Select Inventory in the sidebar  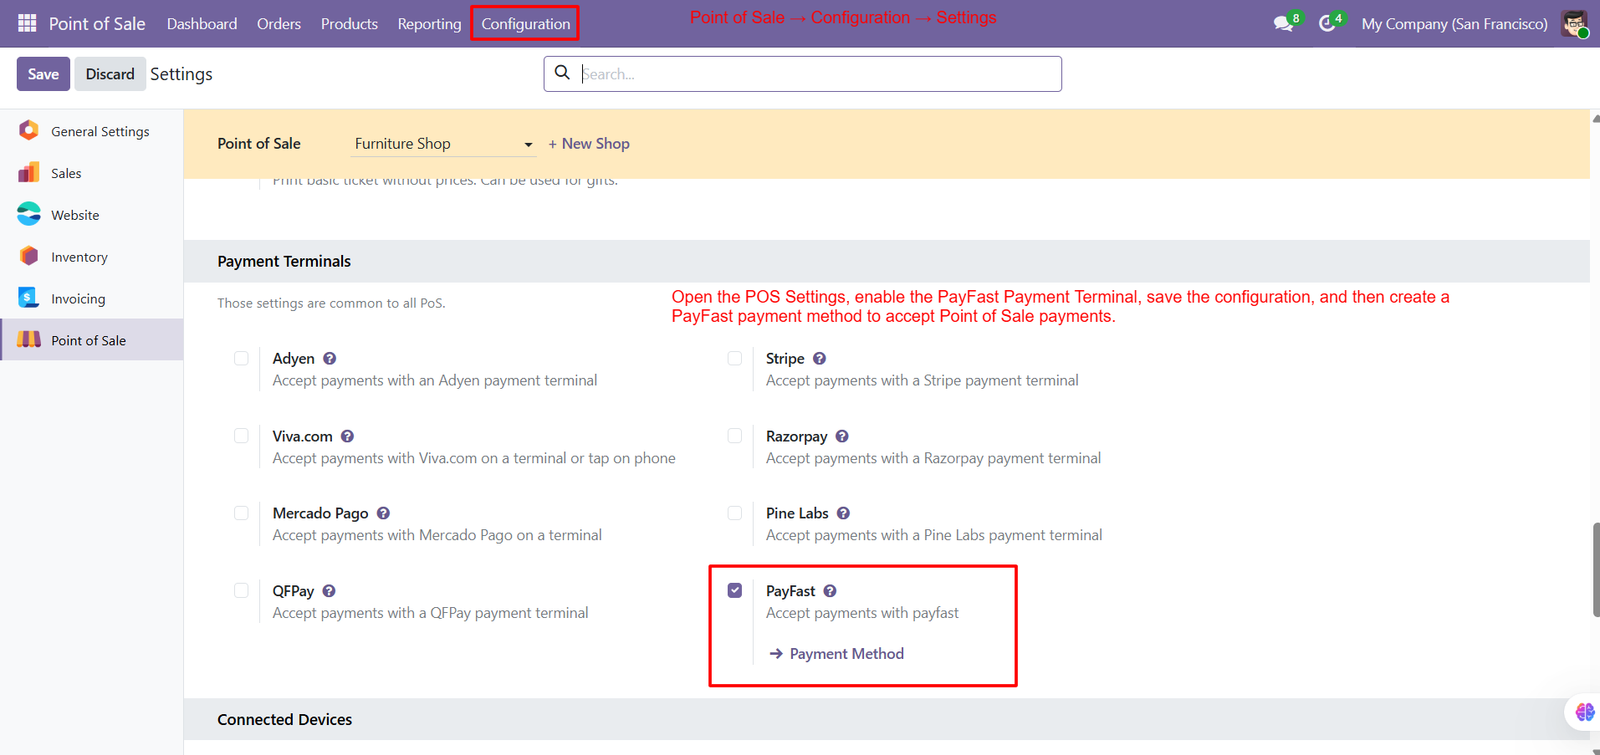click(92, 257)
